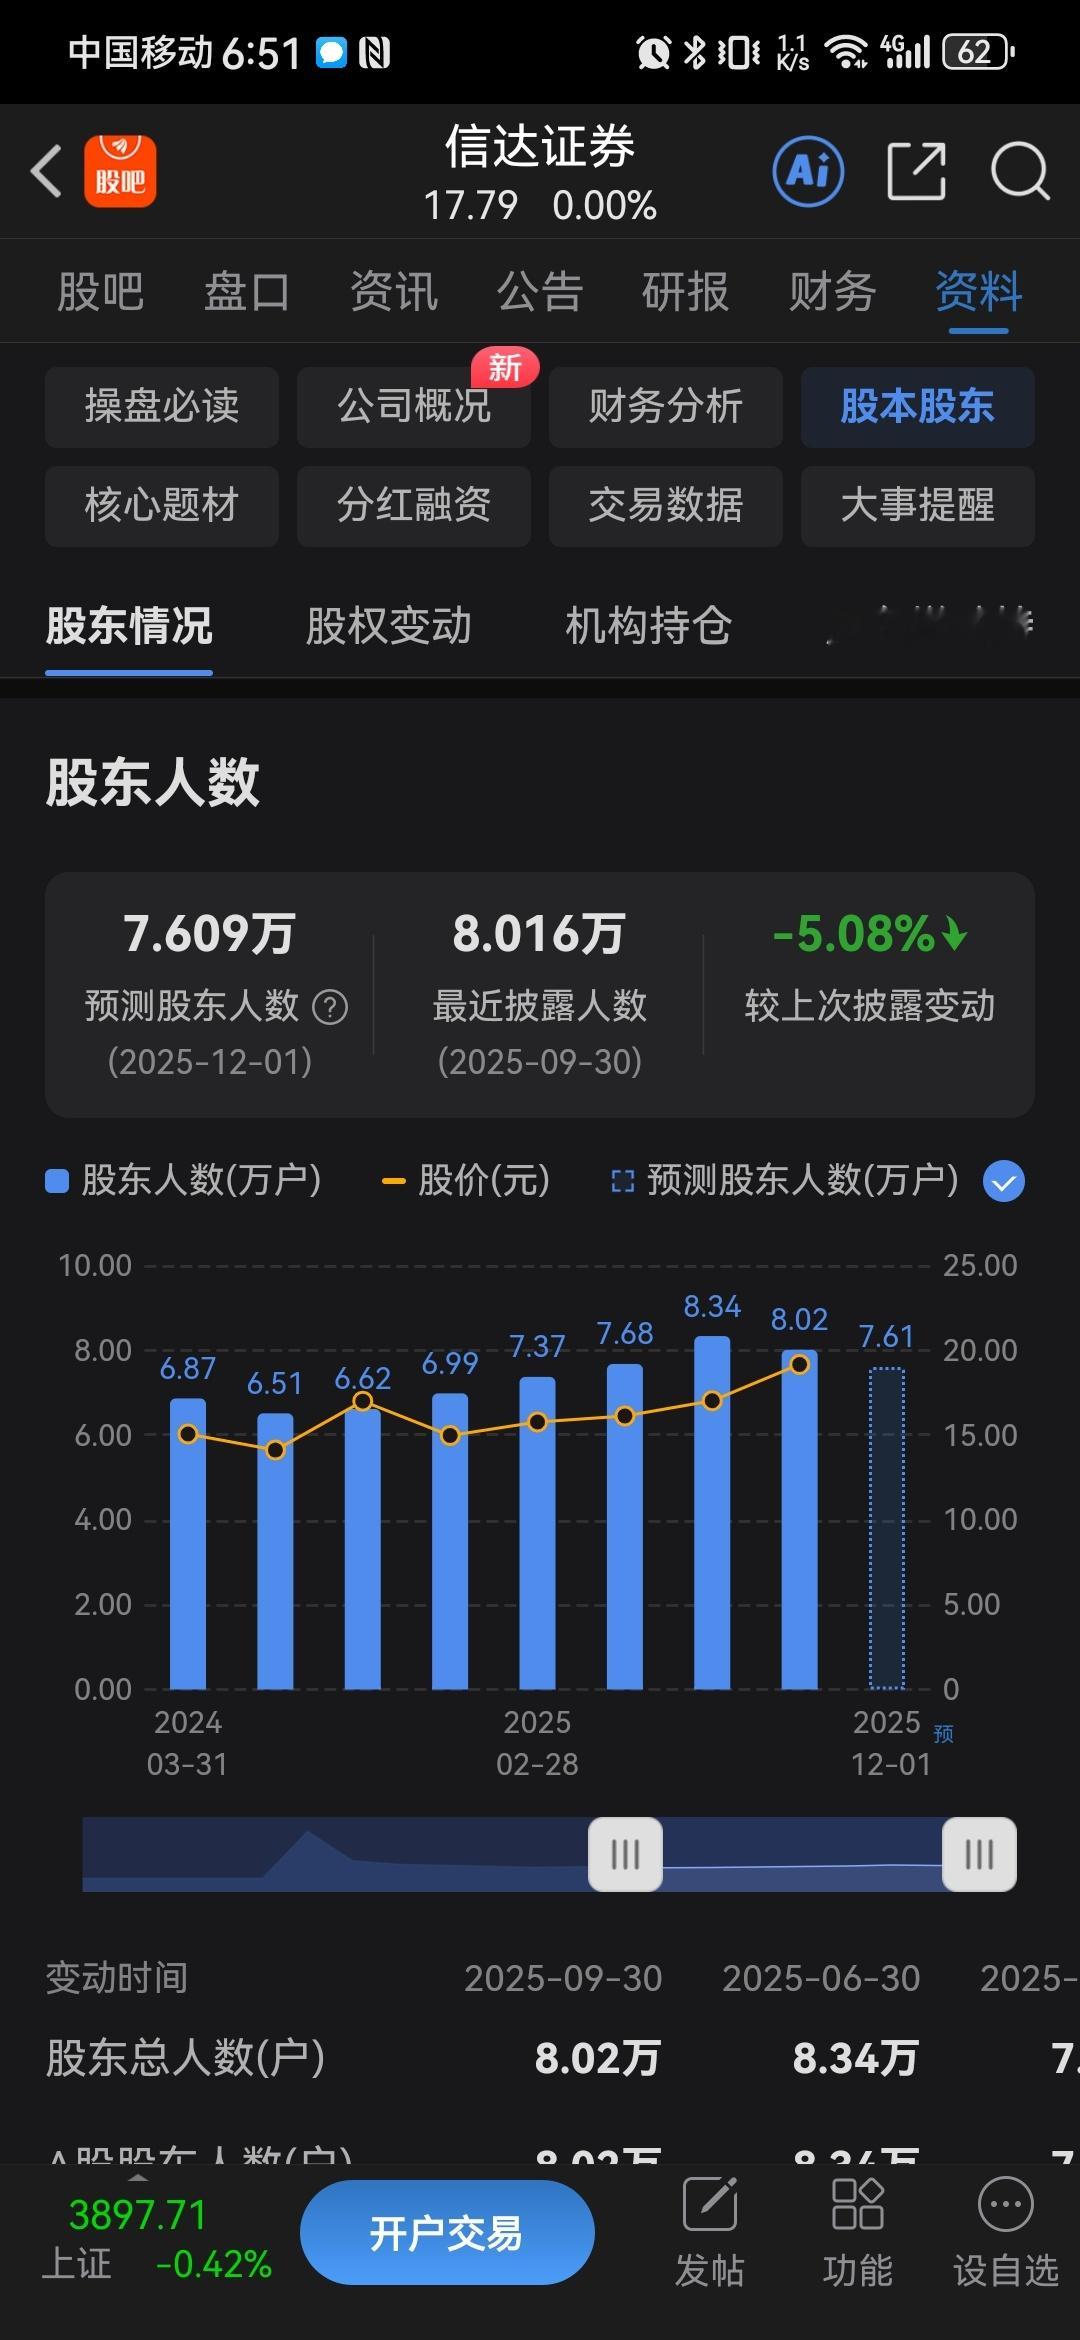Tap the 8.34 bar in chart

[712, 1512]
